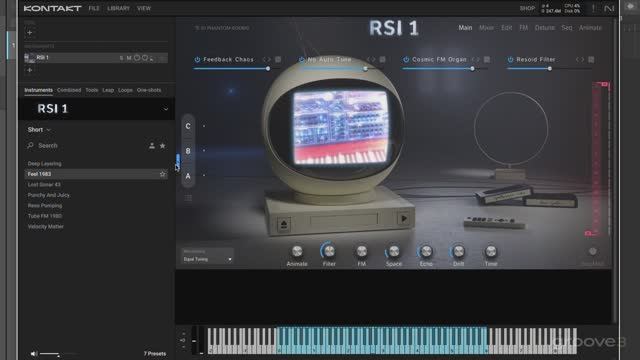This screenshot has width=640, height=360.
Task: Click the Time macro knob
Action: 491,251
